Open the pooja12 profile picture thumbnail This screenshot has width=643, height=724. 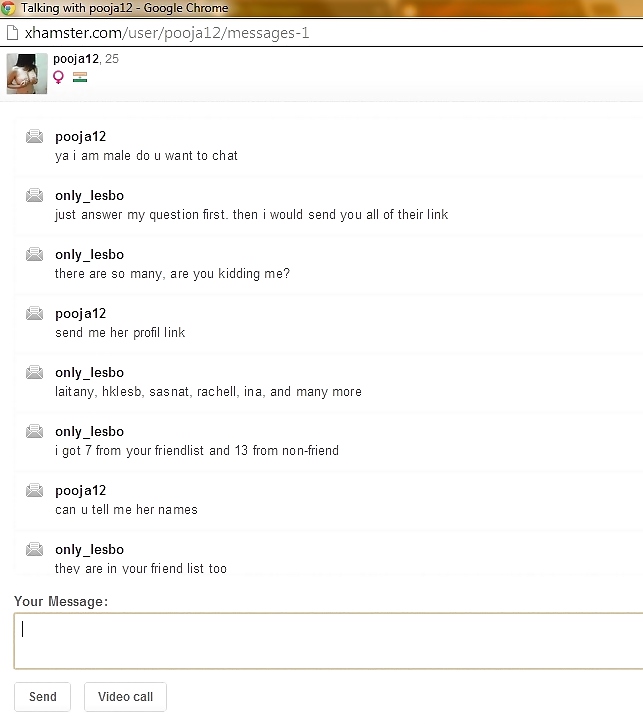pos(26,73)
